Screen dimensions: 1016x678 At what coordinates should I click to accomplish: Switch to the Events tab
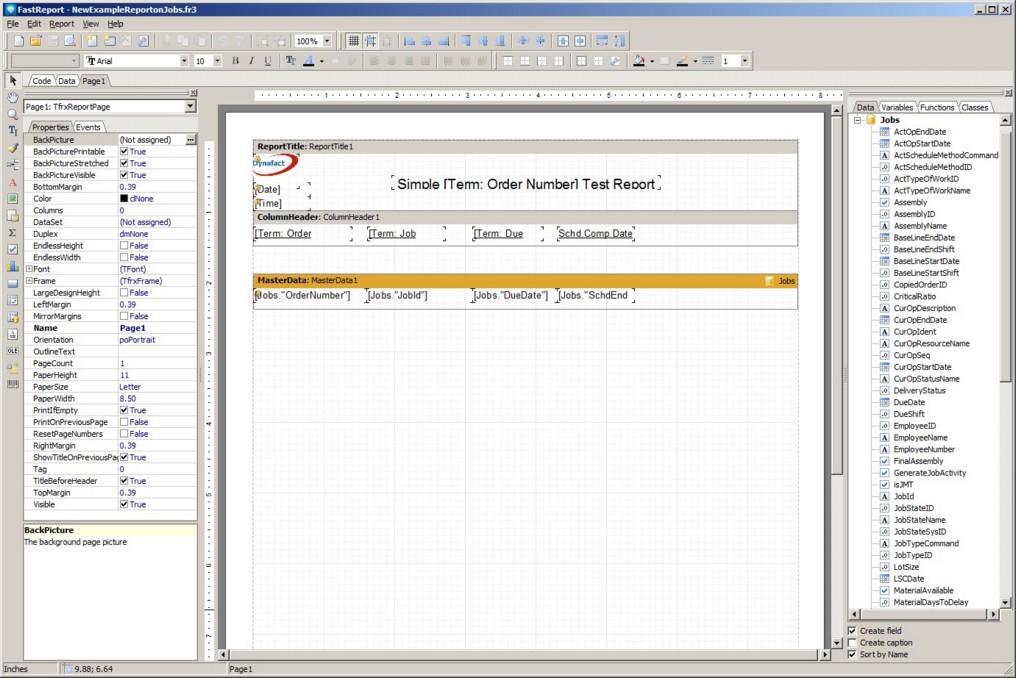pyautogui.click(x=88, y=127)
